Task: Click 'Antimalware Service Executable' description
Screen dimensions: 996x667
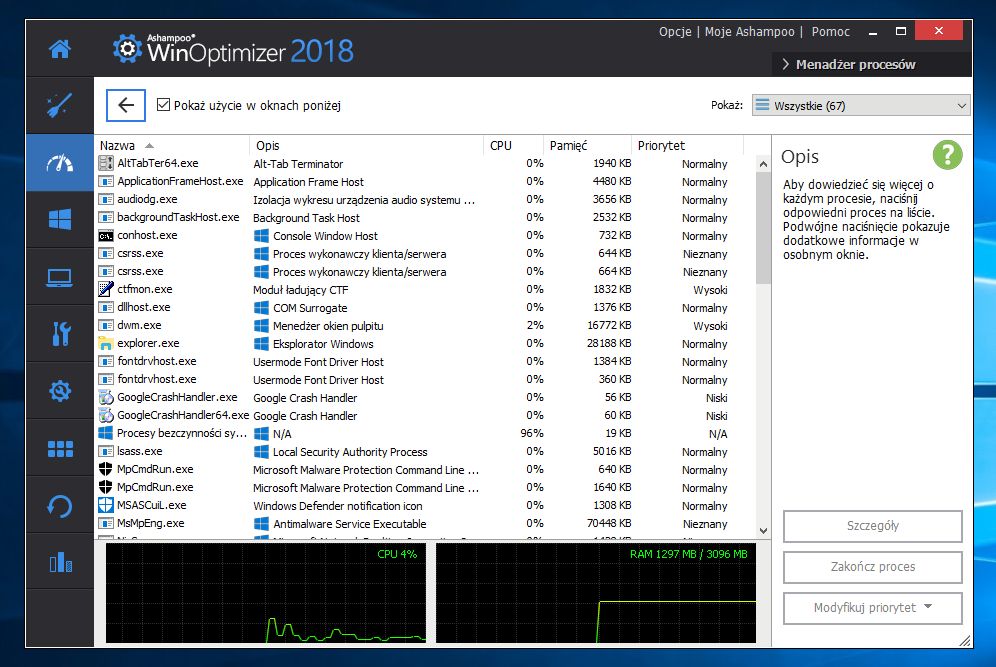Action: 349,524
